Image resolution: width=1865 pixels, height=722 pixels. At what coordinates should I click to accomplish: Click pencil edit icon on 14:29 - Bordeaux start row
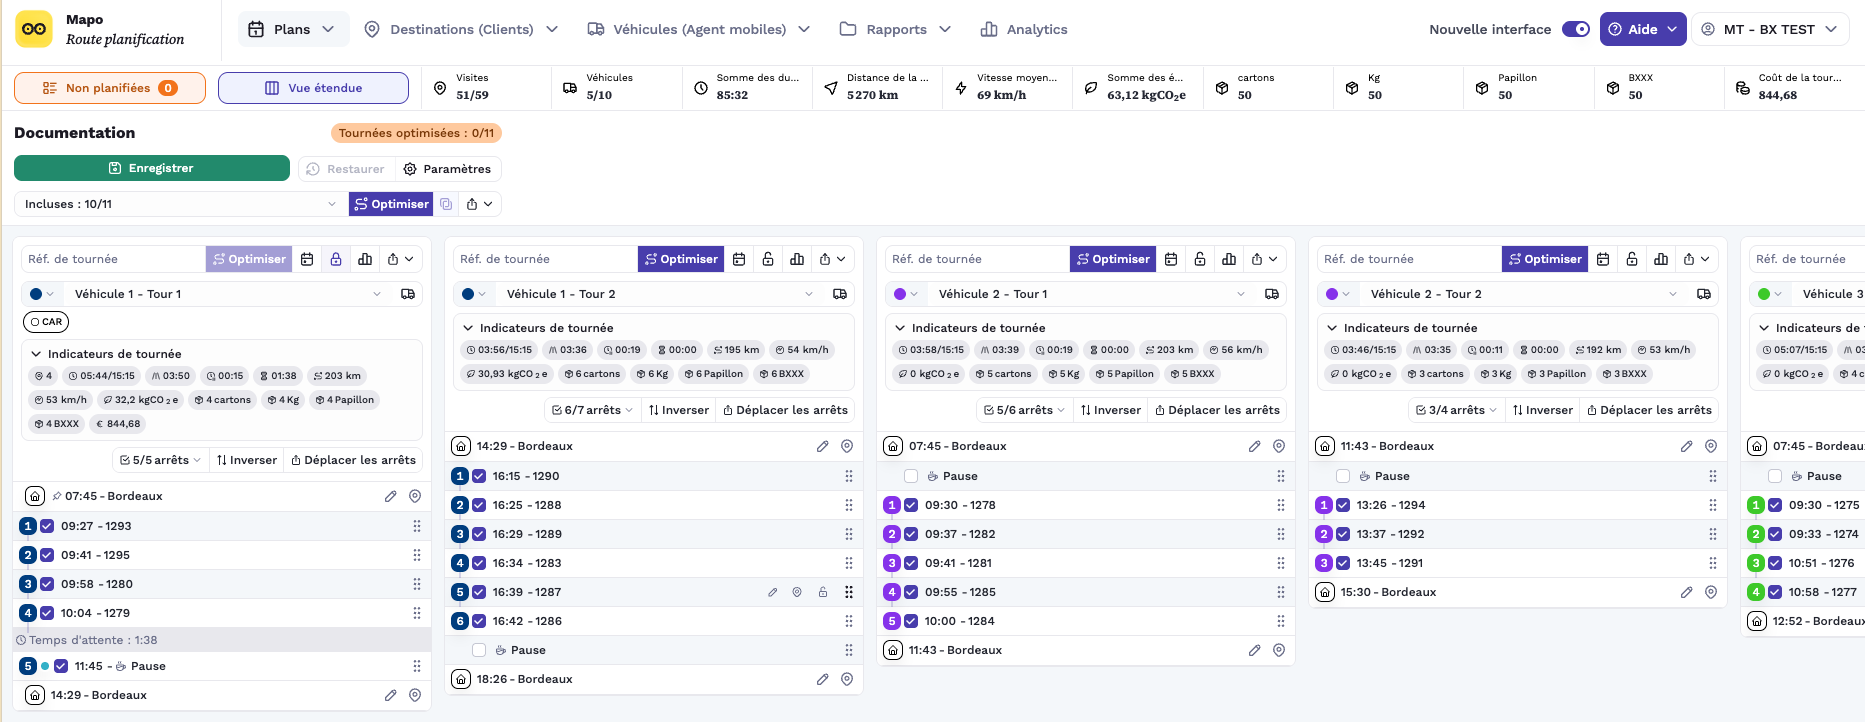(x=822, y=446)
